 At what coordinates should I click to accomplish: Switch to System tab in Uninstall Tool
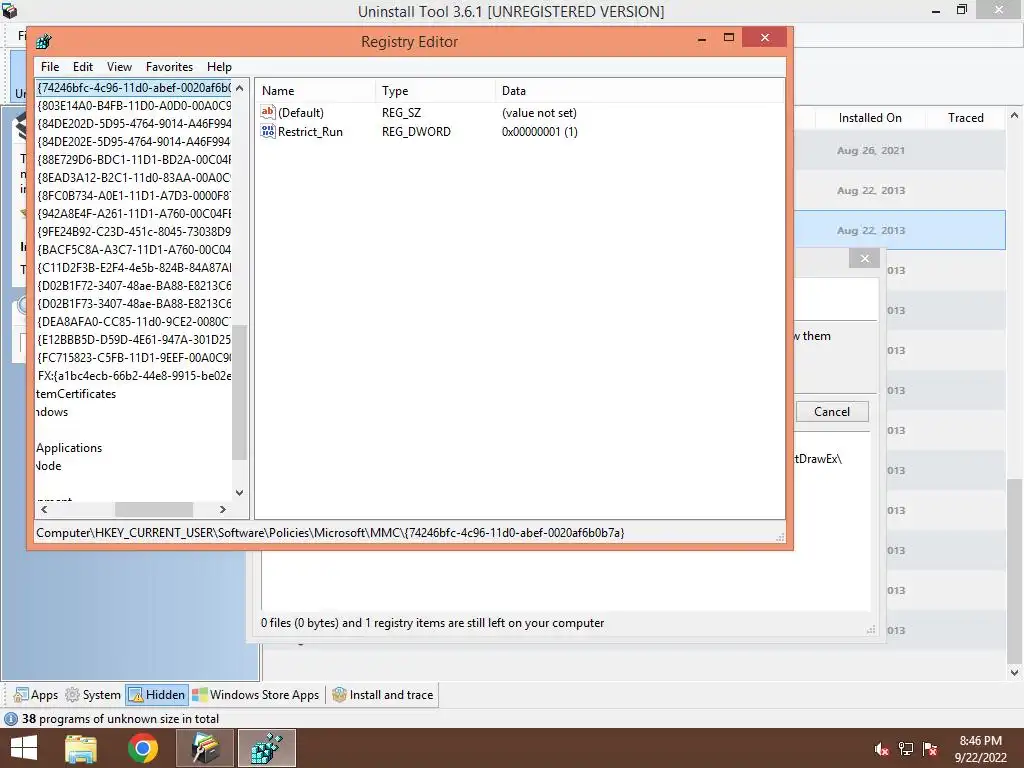[x=93, y=695]
